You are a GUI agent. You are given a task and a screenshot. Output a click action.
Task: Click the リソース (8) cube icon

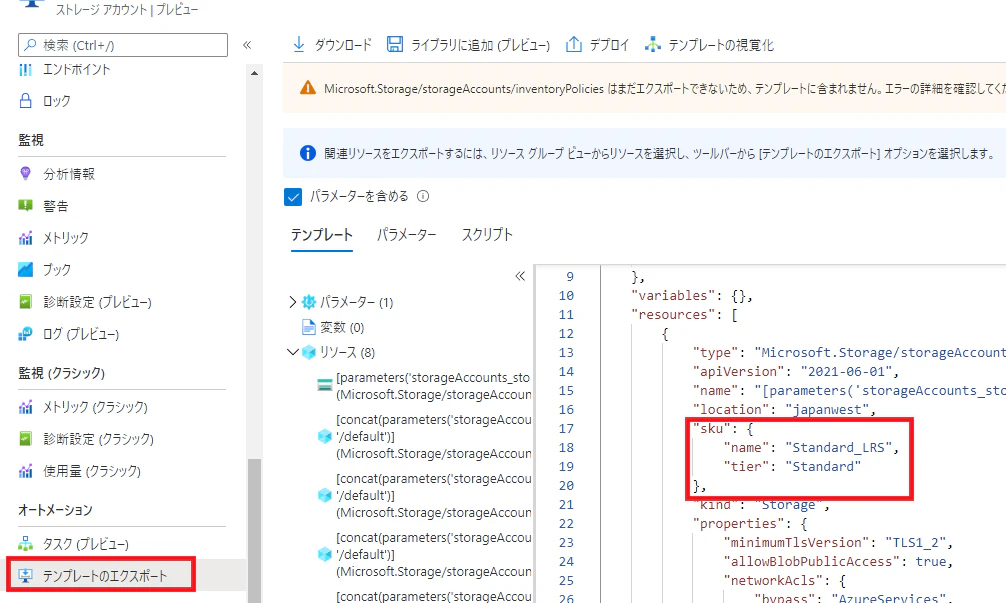(x=309, y=352)
